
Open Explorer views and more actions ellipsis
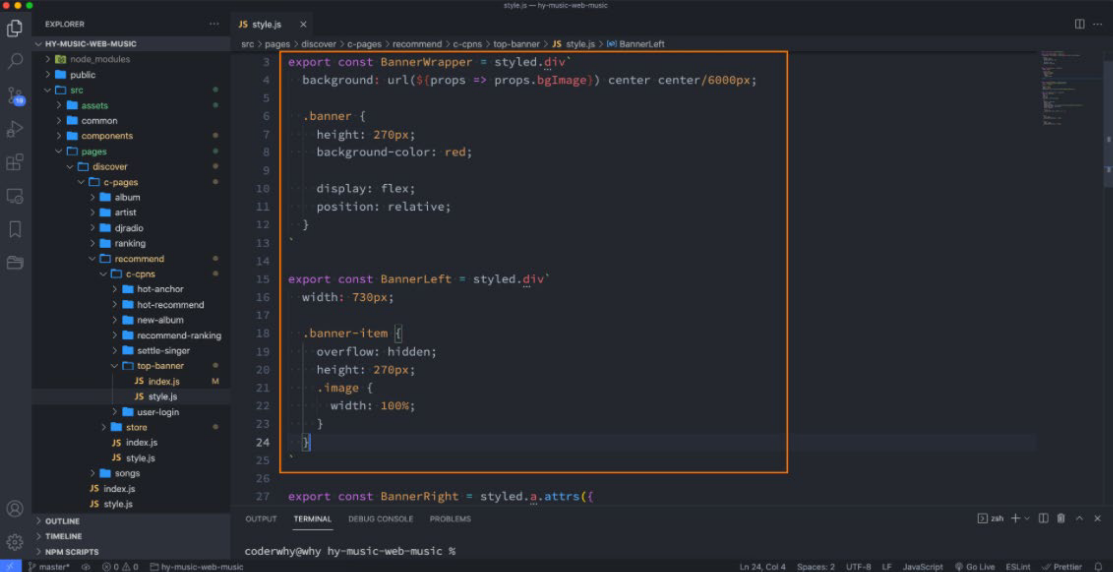click(214, 24)
